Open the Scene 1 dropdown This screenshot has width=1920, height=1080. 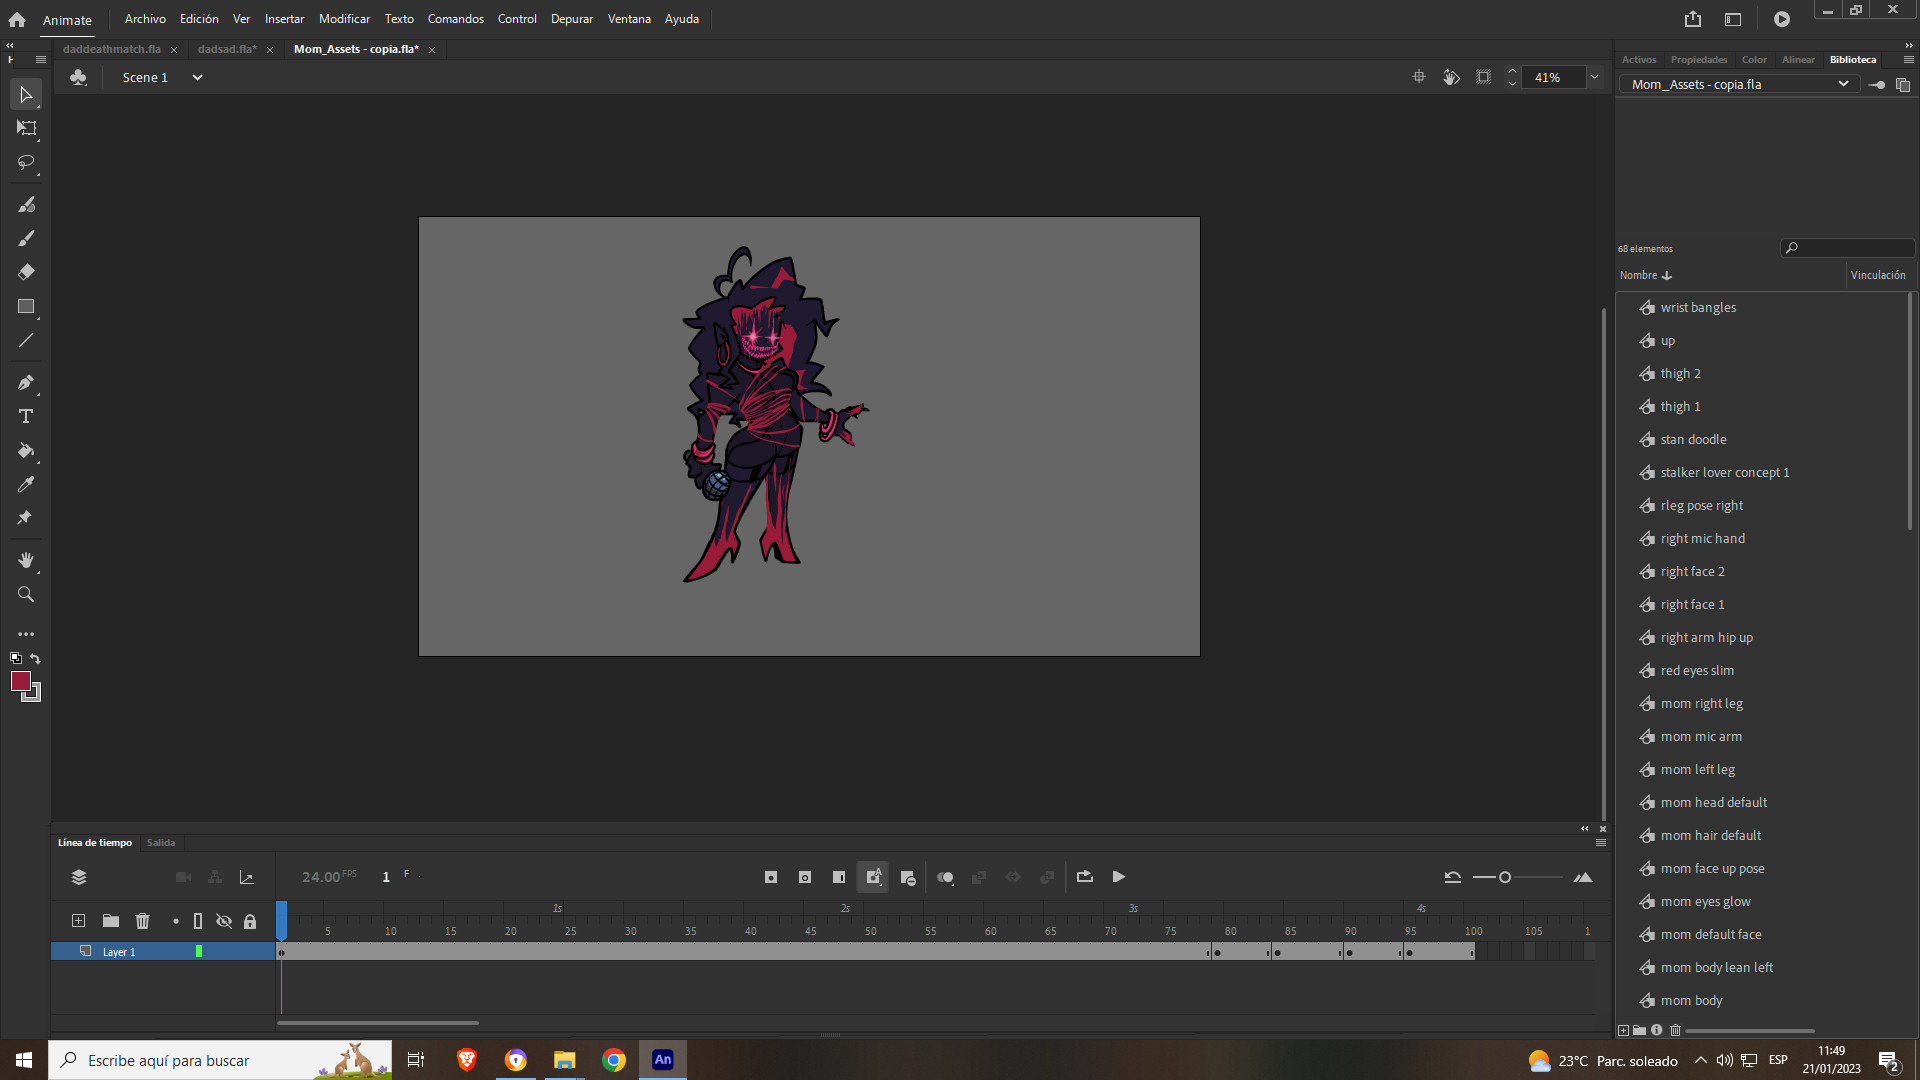(196, 77)
